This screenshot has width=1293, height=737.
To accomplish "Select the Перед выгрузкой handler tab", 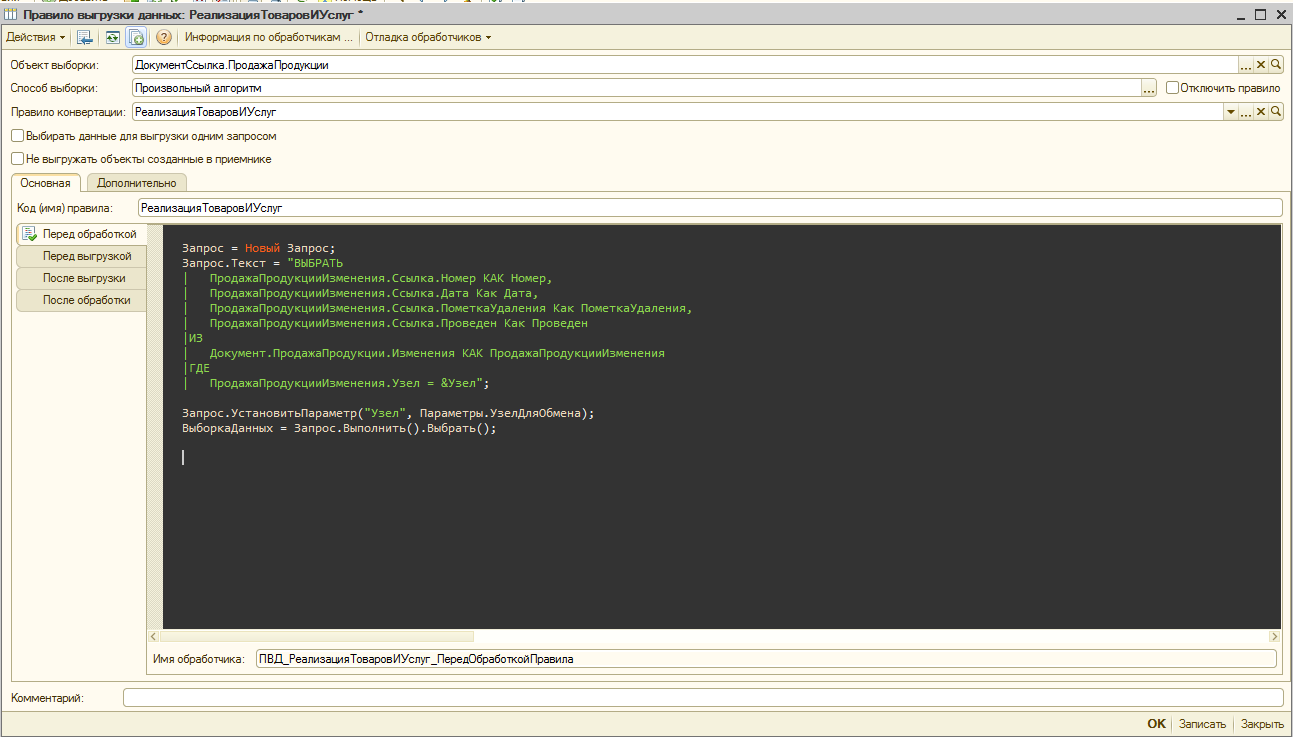I will tap(82, 256).
